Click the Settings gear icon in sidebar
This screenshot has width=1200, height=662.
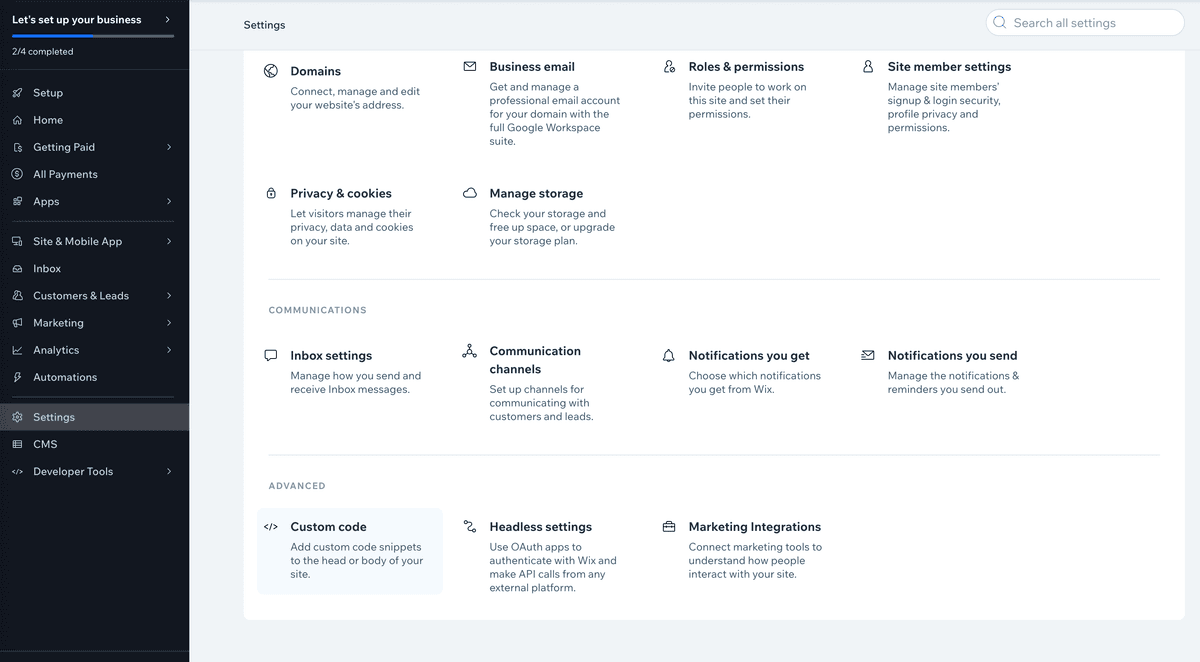pyautogui.click(x=17, y=417)
